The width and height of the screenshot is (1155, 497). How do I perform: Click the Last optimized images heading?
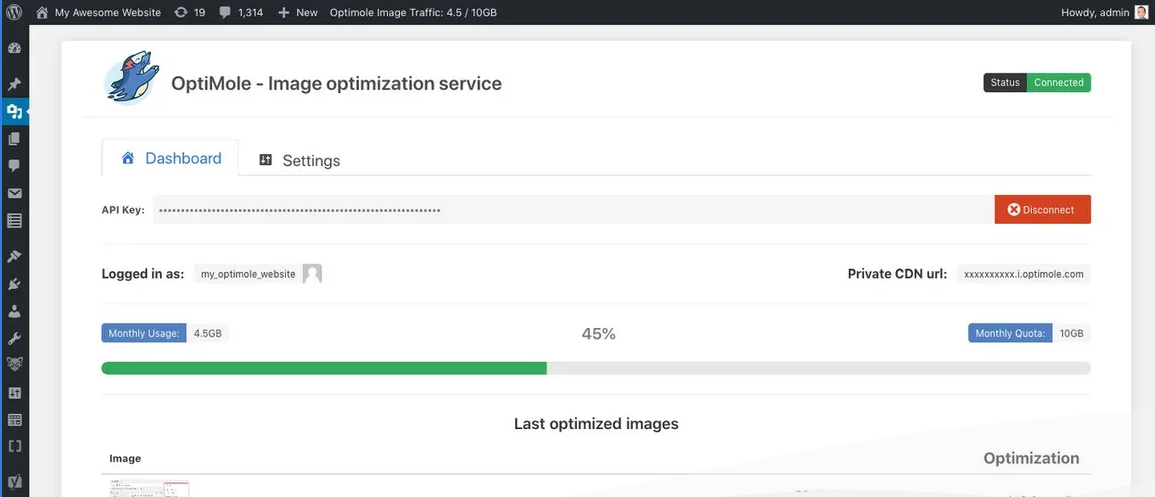[x=596, y=424]
